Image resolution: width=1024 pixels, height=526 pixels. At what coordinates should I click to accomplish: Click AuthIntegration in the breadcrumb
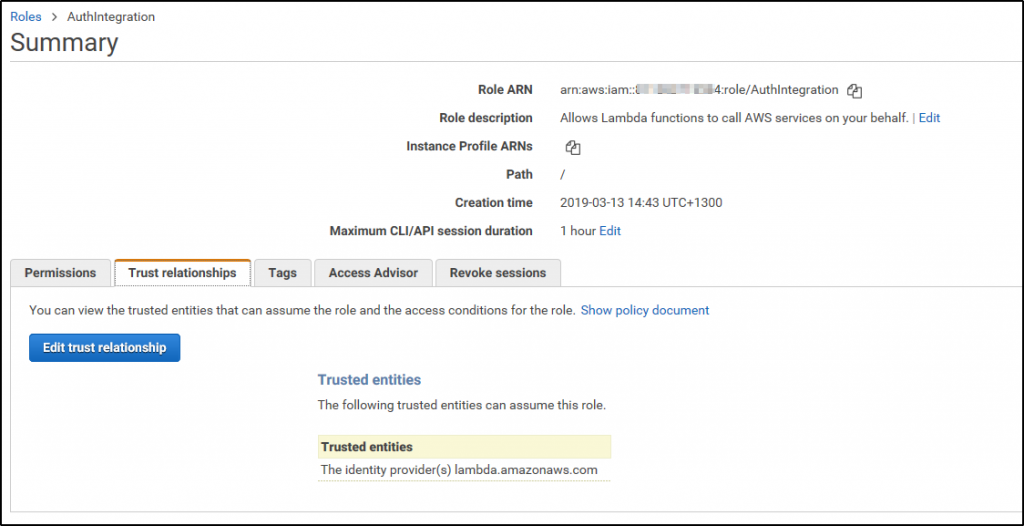tap(110, 17)
